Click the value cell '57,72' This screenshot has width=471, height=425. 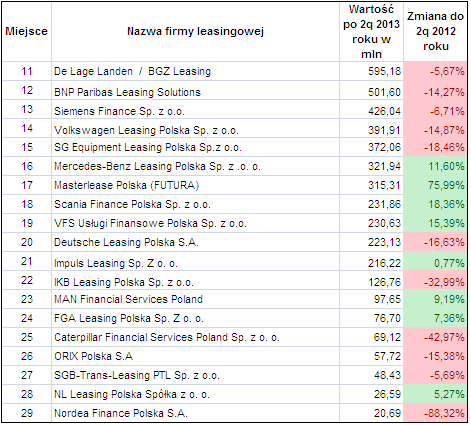pos(371,356)
